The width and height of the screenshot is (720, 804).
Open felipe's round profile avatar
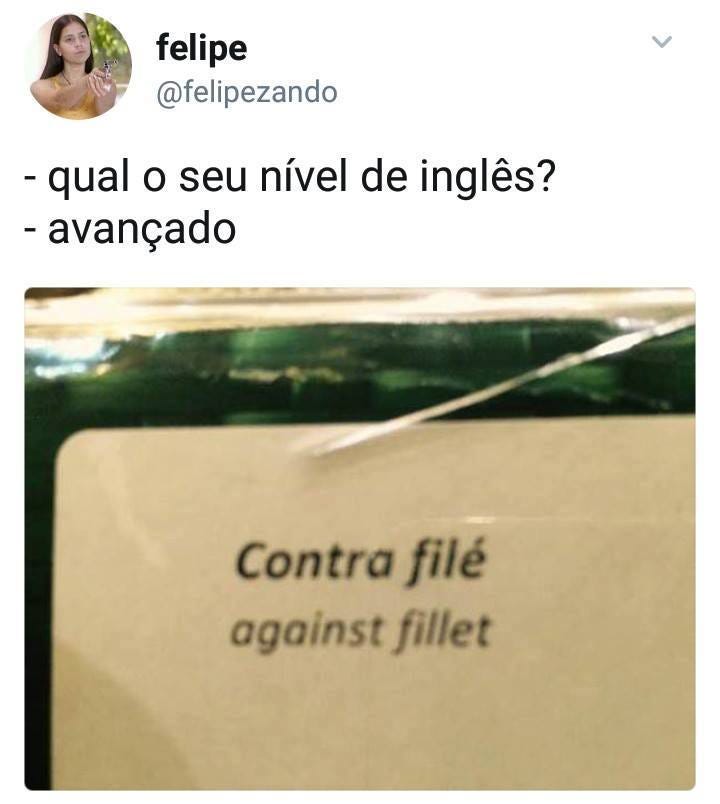pyautogui.click(x=80, y=67)
